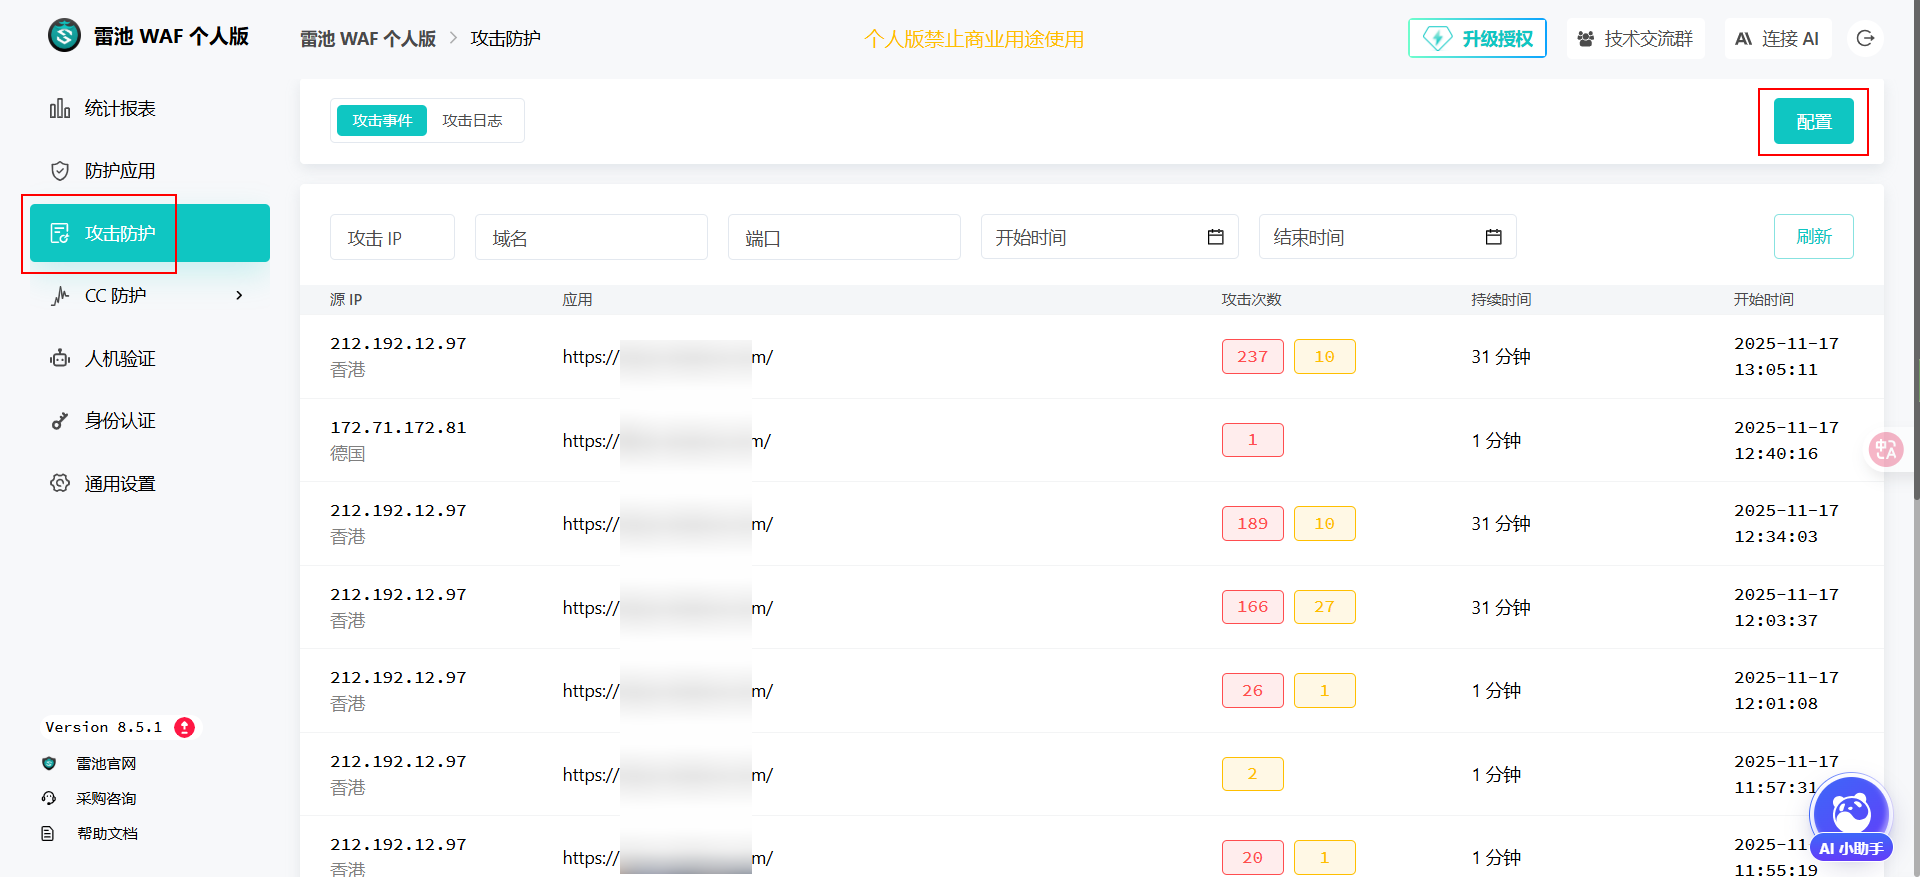Click the 采购咨询 headset icon
This screenshot has width=1920, height=877.
point(49,798)
